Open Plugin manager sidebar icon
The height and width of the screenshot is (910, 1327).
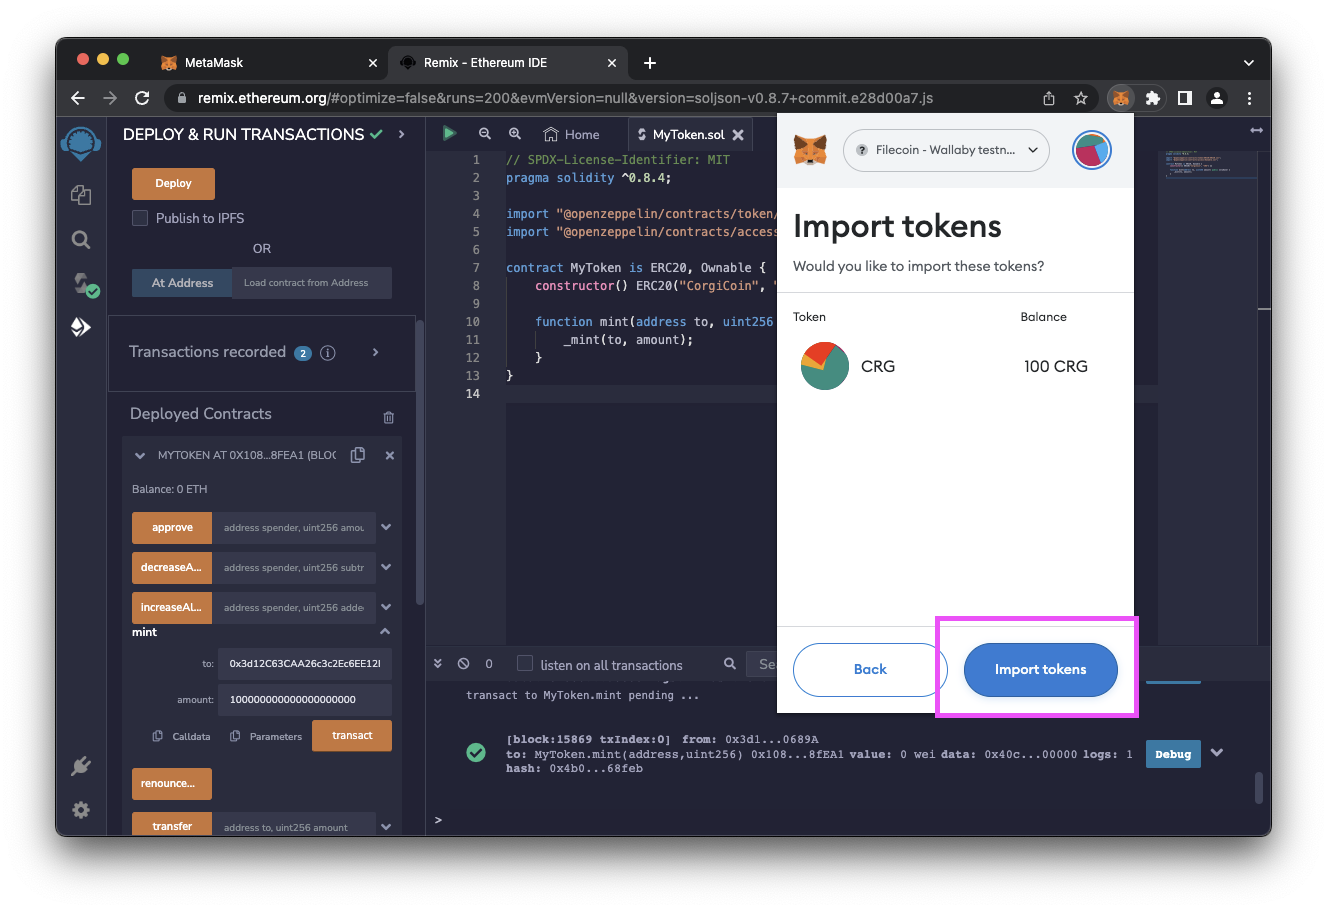click(x=81, y=766)
